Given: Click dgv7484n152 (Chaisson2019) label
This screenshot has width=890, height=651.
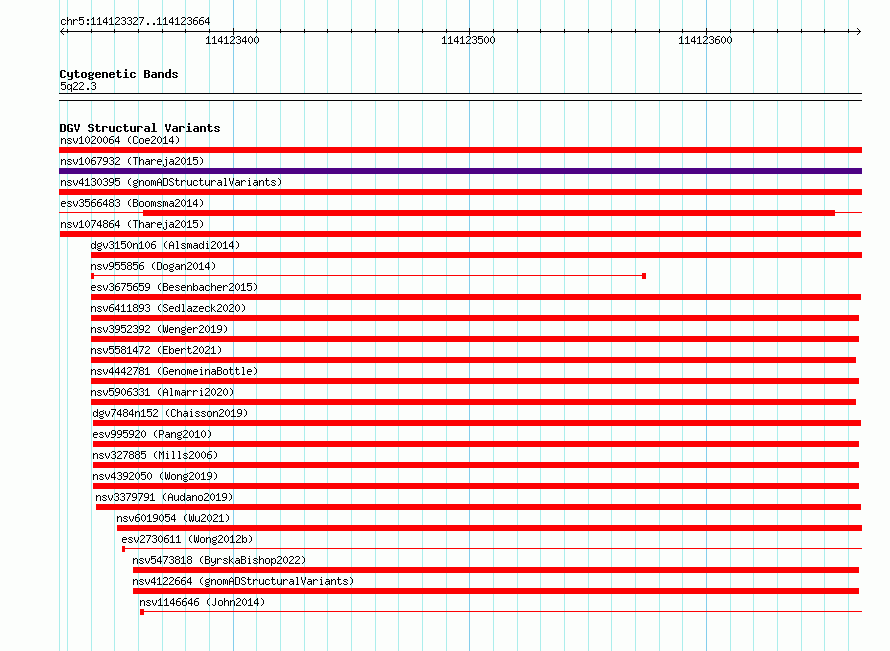Looking at the screenshot, I should click(170, 413).
